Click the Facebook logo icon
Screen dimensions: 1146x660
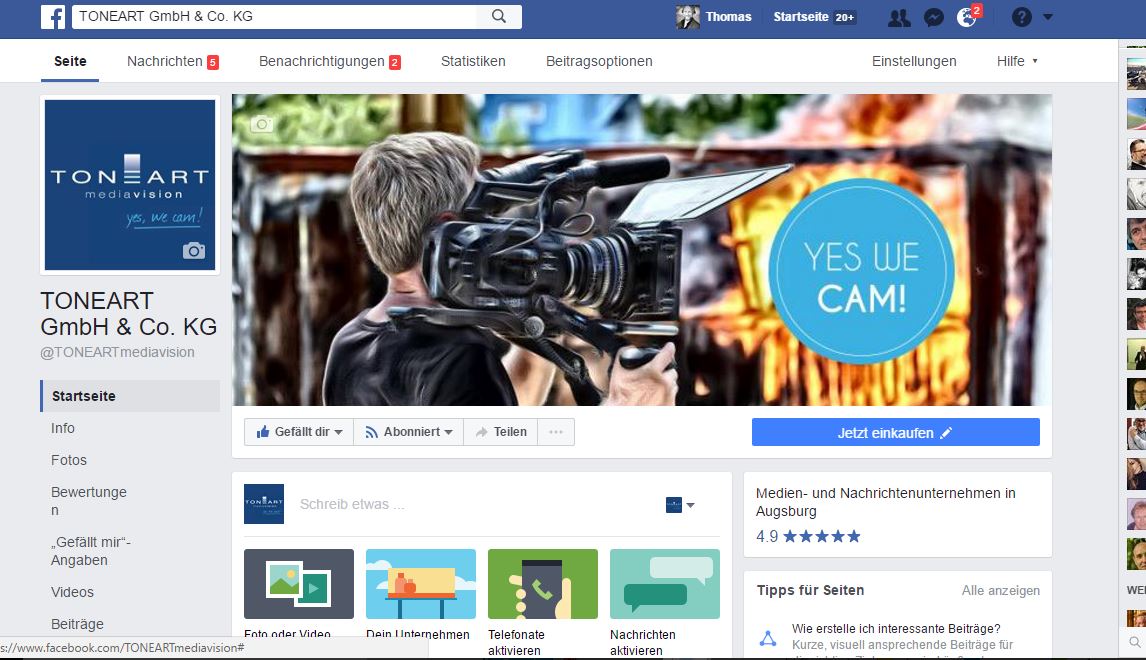53,17
